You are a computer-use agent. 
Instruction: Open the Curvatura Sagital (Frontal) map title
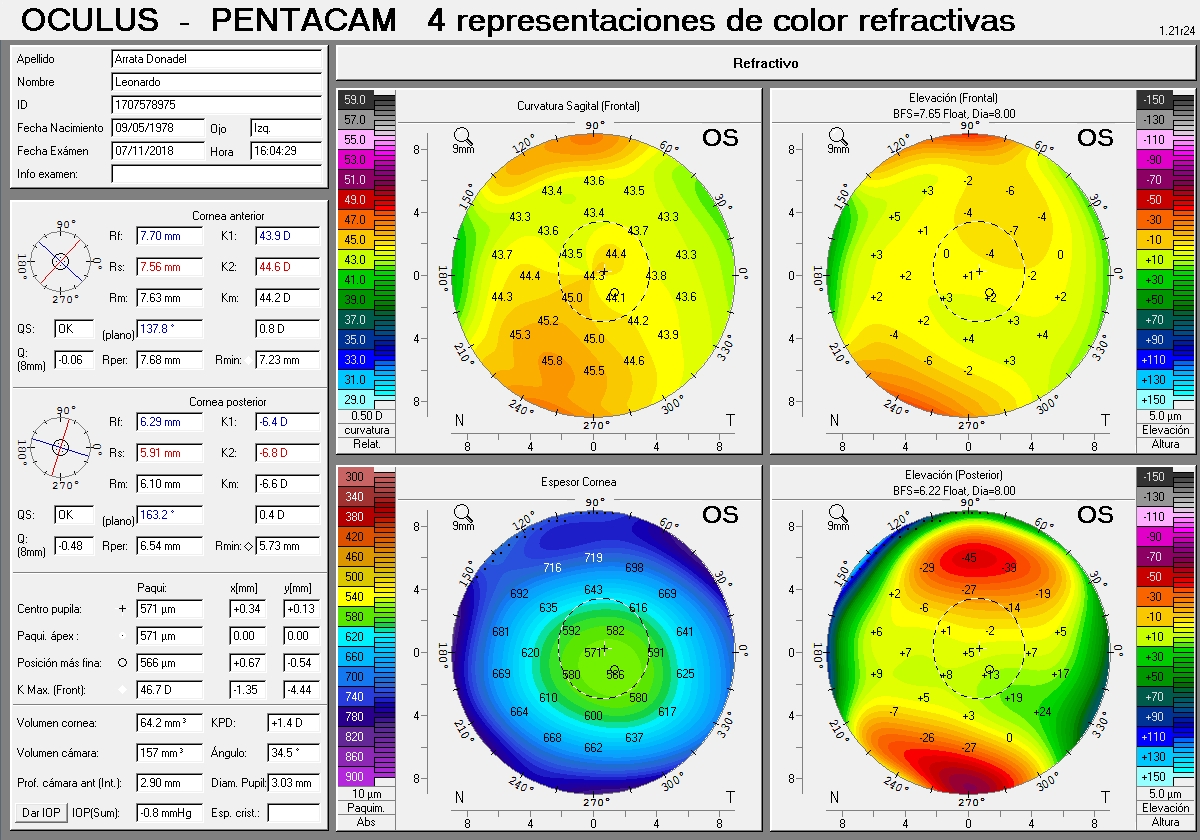[x=578, y=106]
